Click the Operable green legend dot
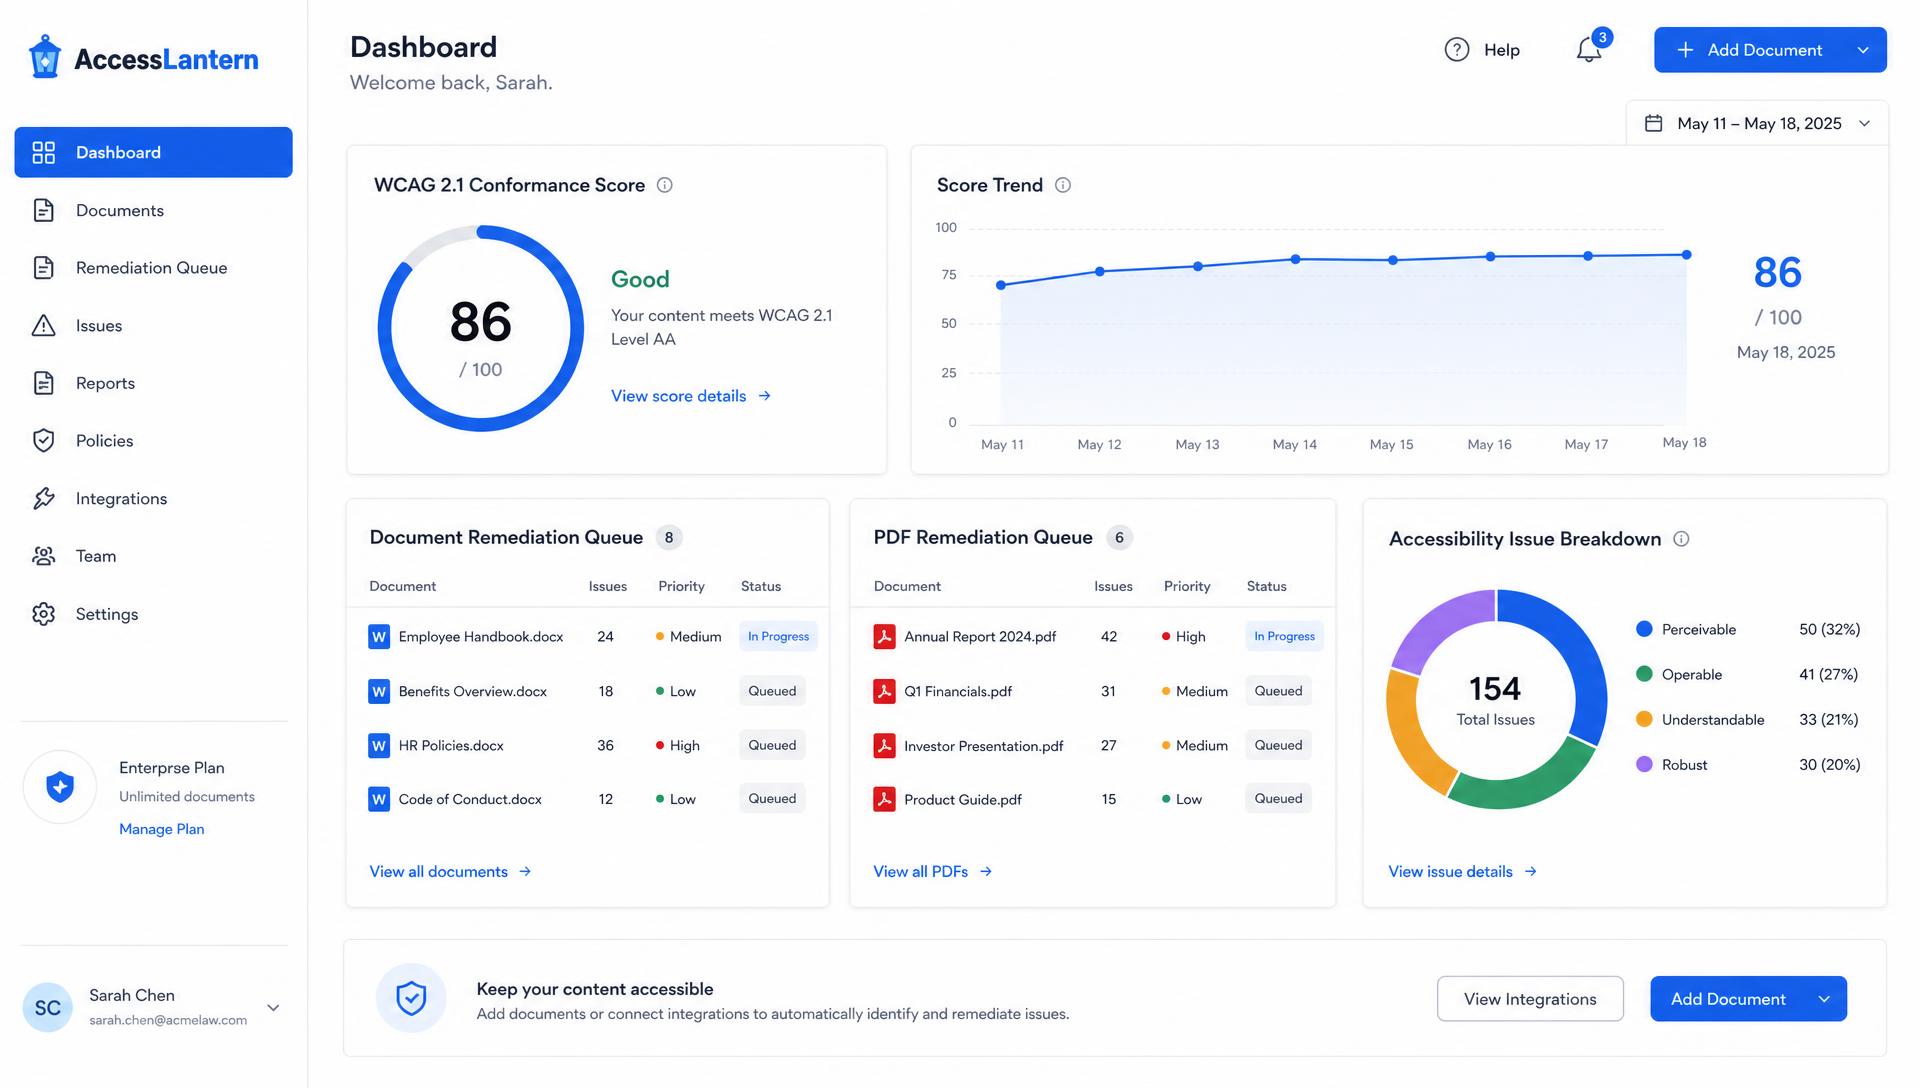The image size is (1920, 1088). 1644,674
